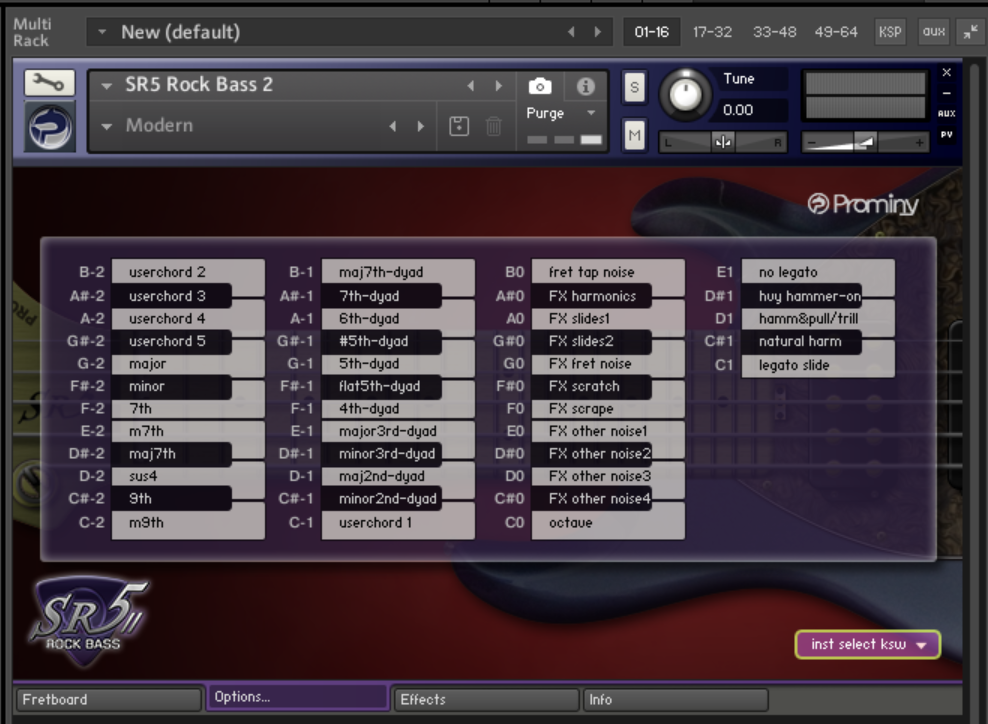Switch to rack page 33-48
The height and width of the screenshot is (724, 988).
point(774,32)
